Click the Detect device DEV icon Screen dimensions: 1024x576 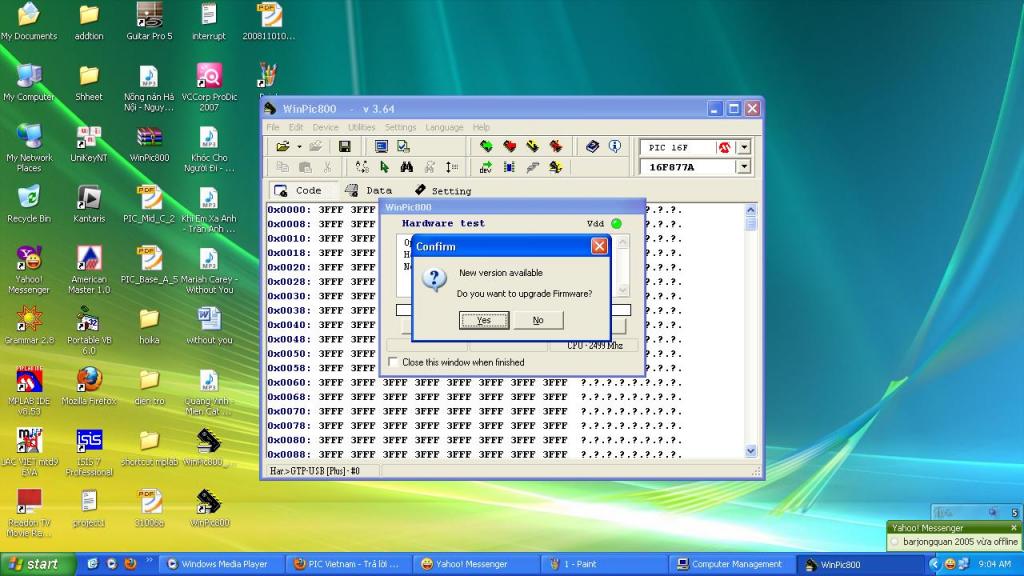pyautogui.click(x=486, y=167)
